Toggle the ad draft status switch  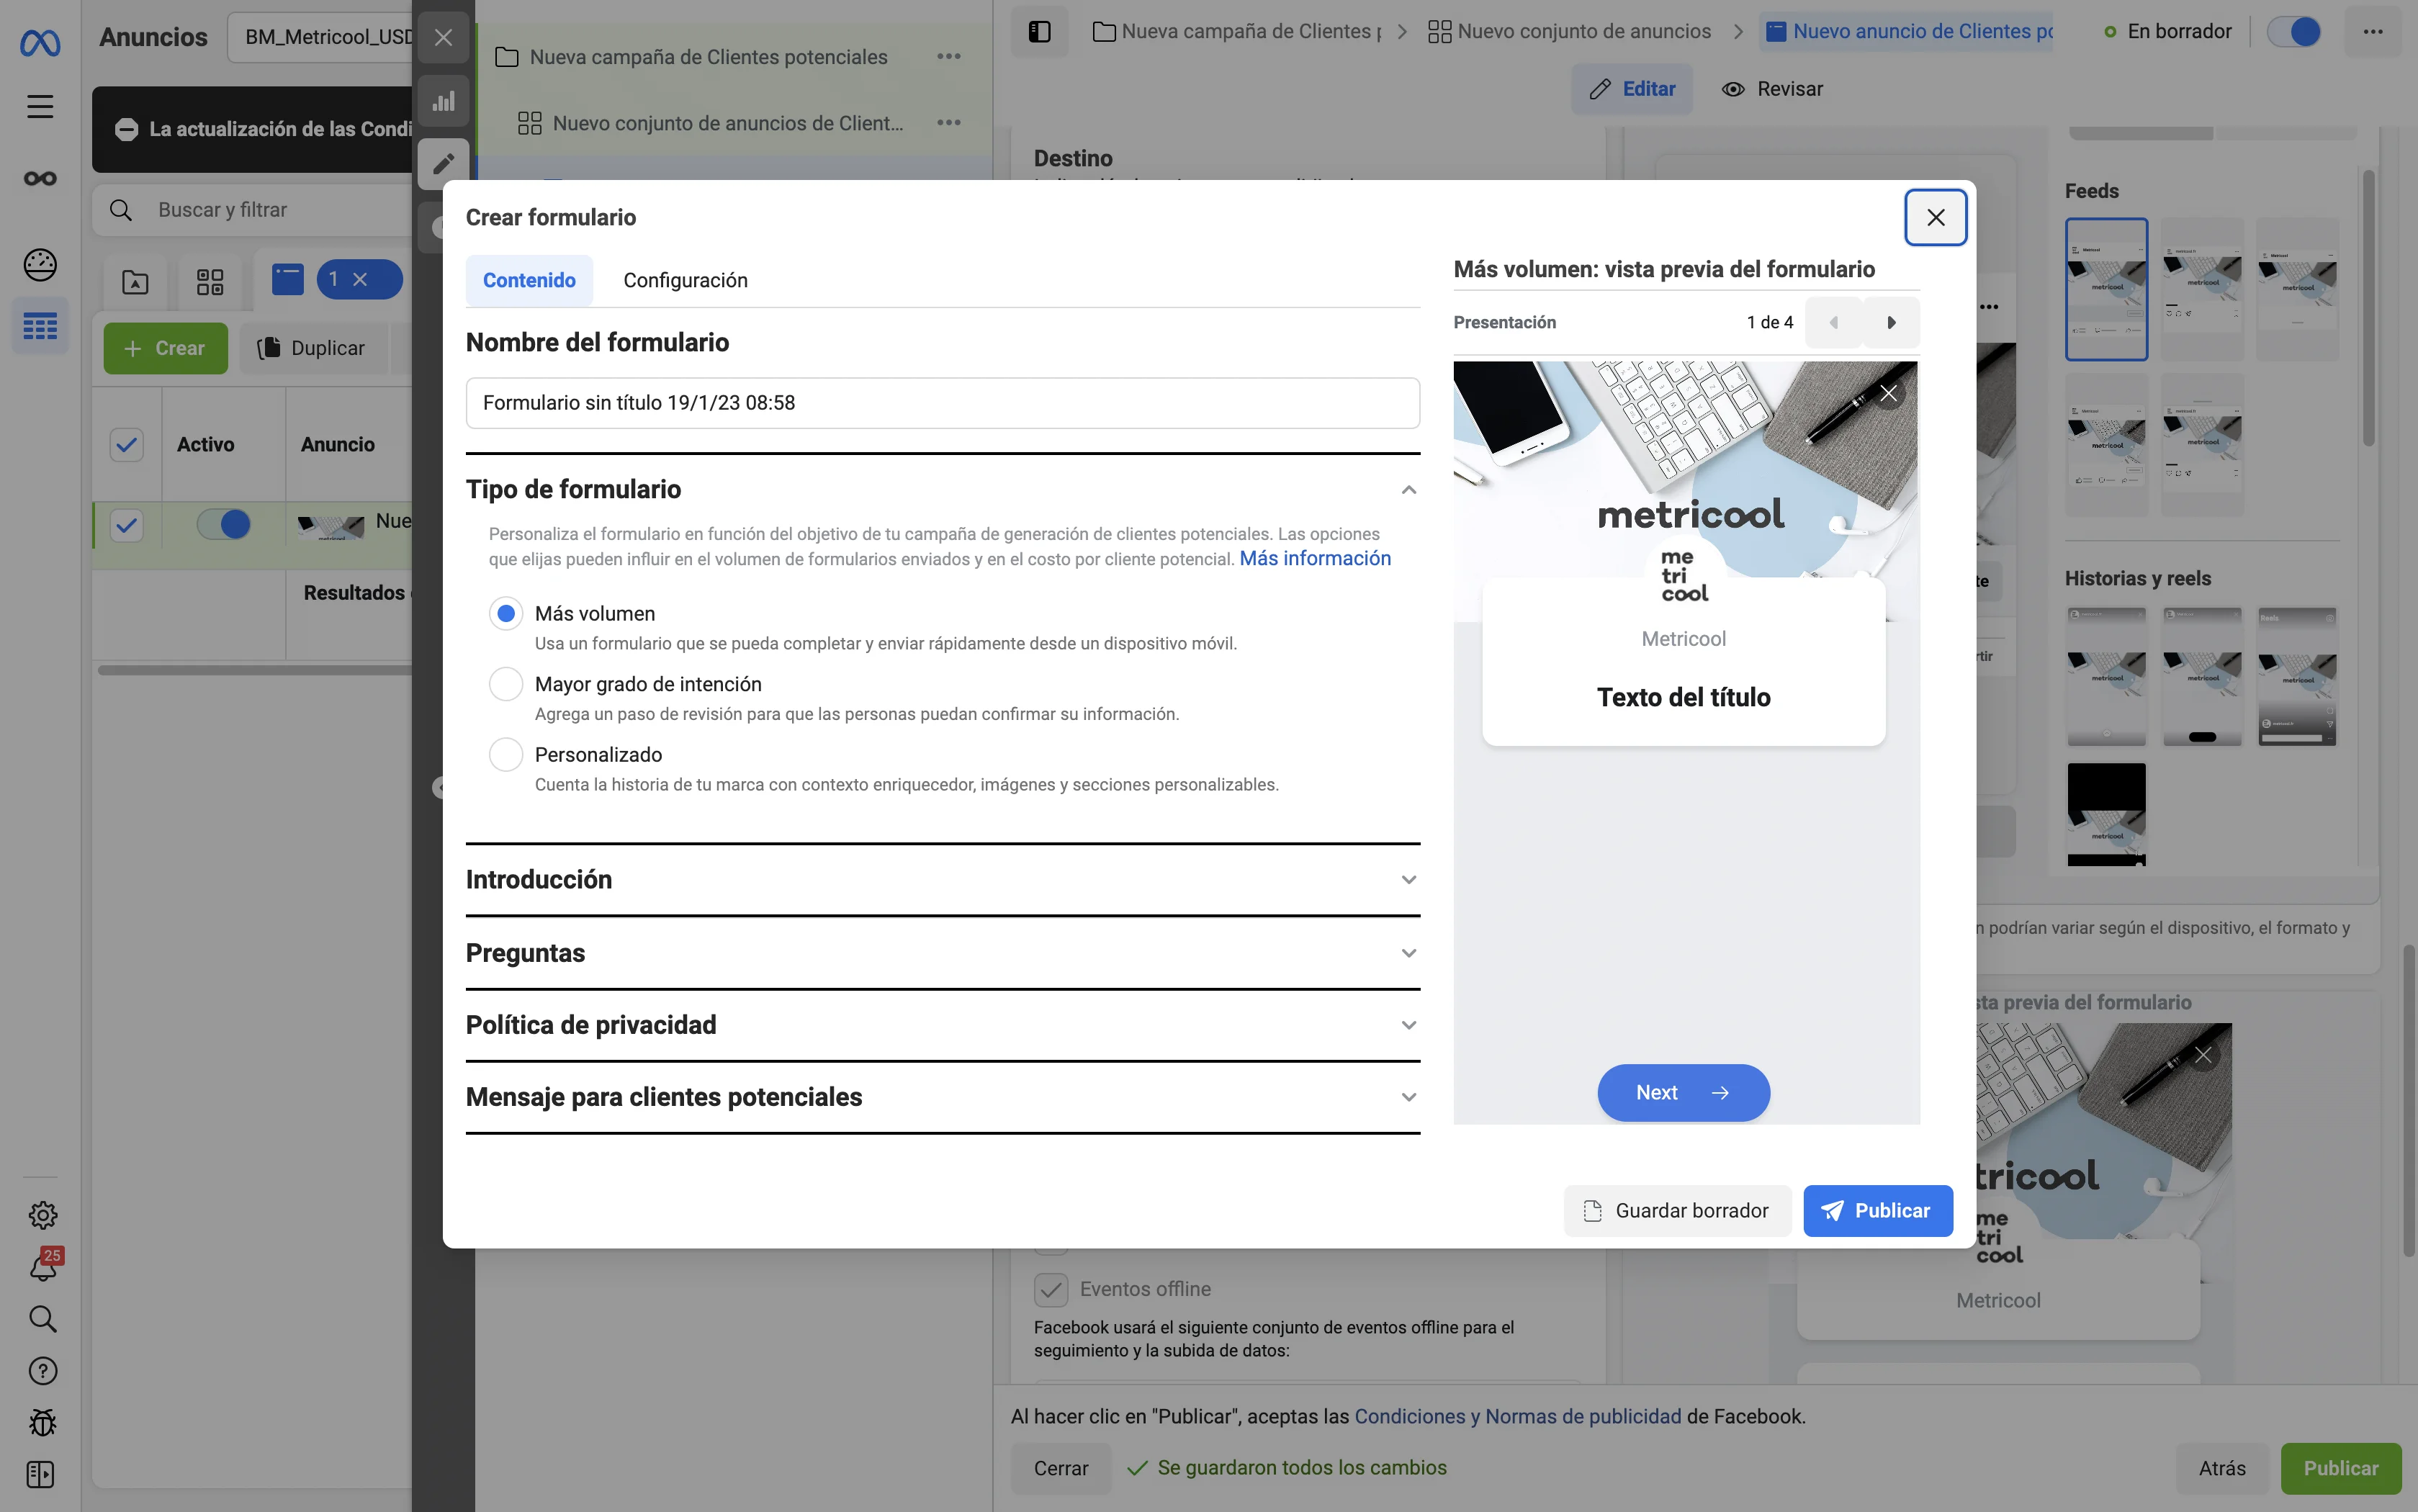point(2294,32)
